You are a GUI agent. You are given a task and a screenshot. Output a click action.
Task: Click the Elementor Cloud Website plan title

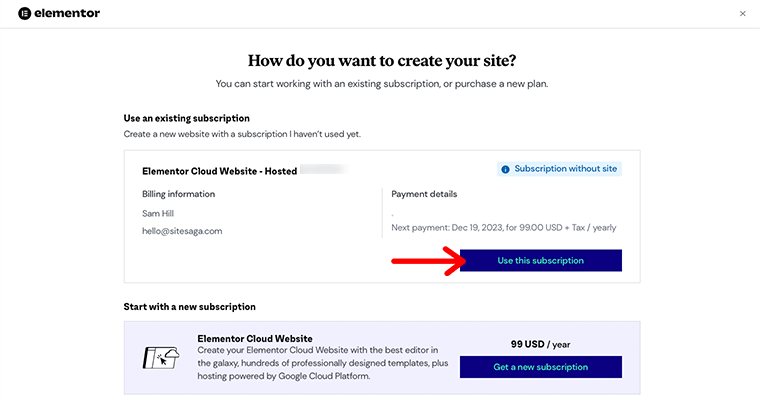point(255,339)
